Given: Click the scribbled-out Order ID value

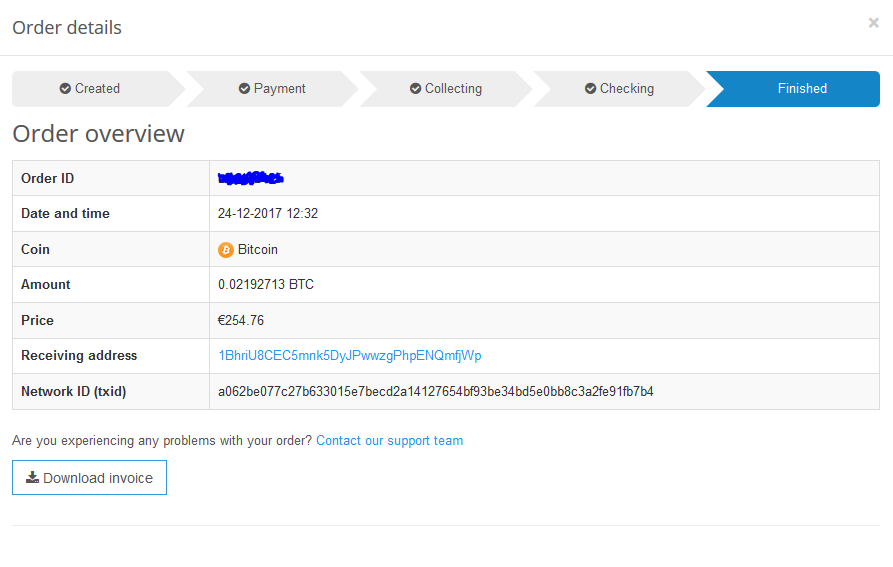Looking at the screenshot, I should click(250, 178).
